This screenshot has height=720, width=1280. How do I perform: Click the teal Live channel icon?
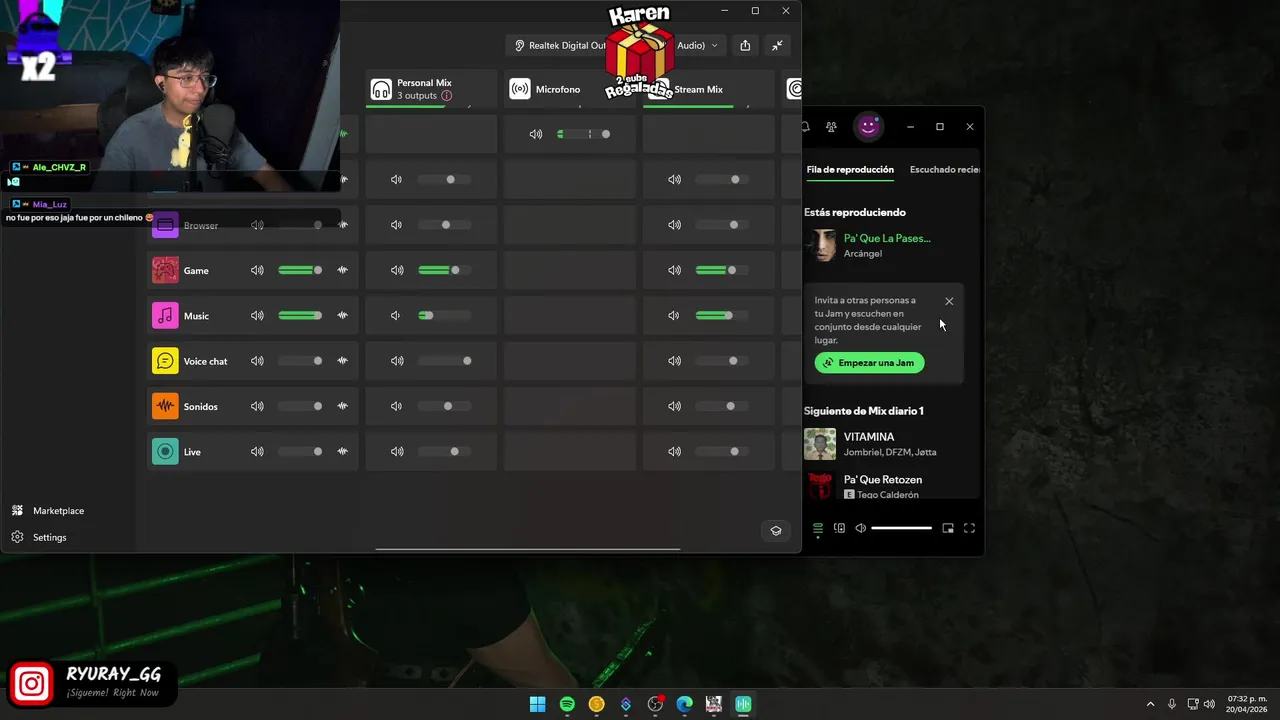pos(165,452)
